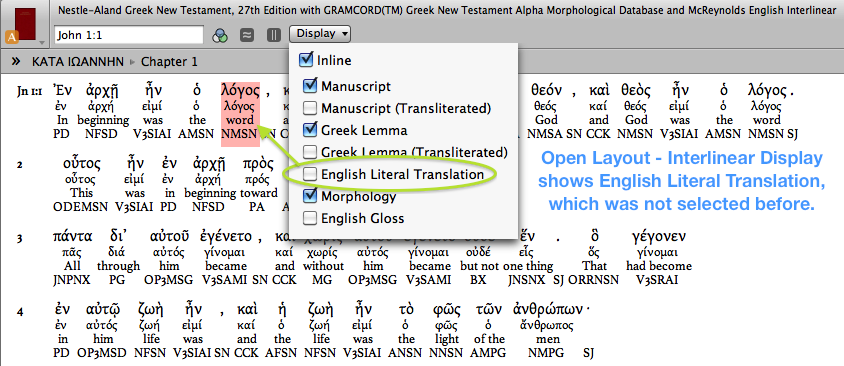
Task: Check the English Literal Translation box
Action: [310, 174]
